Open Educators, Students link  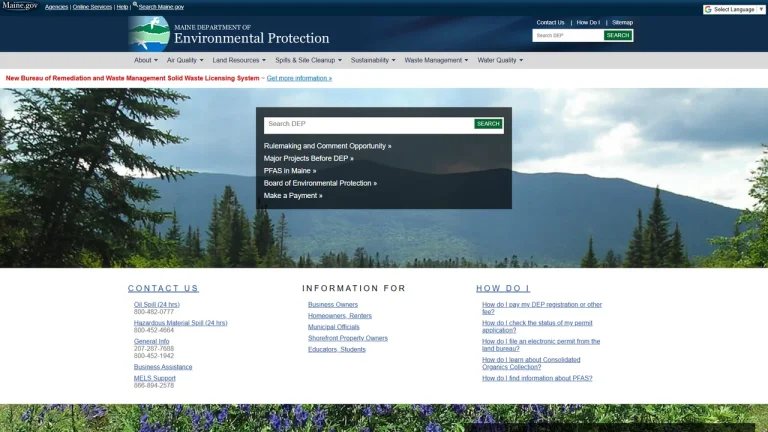tap(336, 350)
